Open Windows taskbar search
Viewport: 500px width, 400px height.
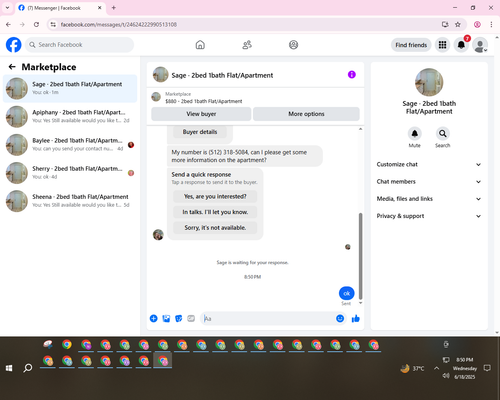(28, 368)
